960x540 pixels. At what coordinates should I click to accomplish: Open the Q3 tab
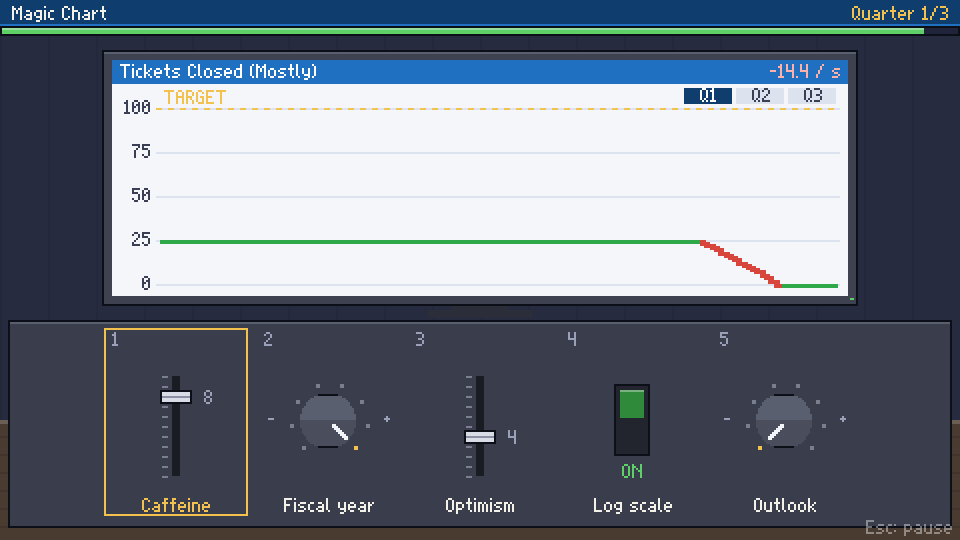coord(812,96)
